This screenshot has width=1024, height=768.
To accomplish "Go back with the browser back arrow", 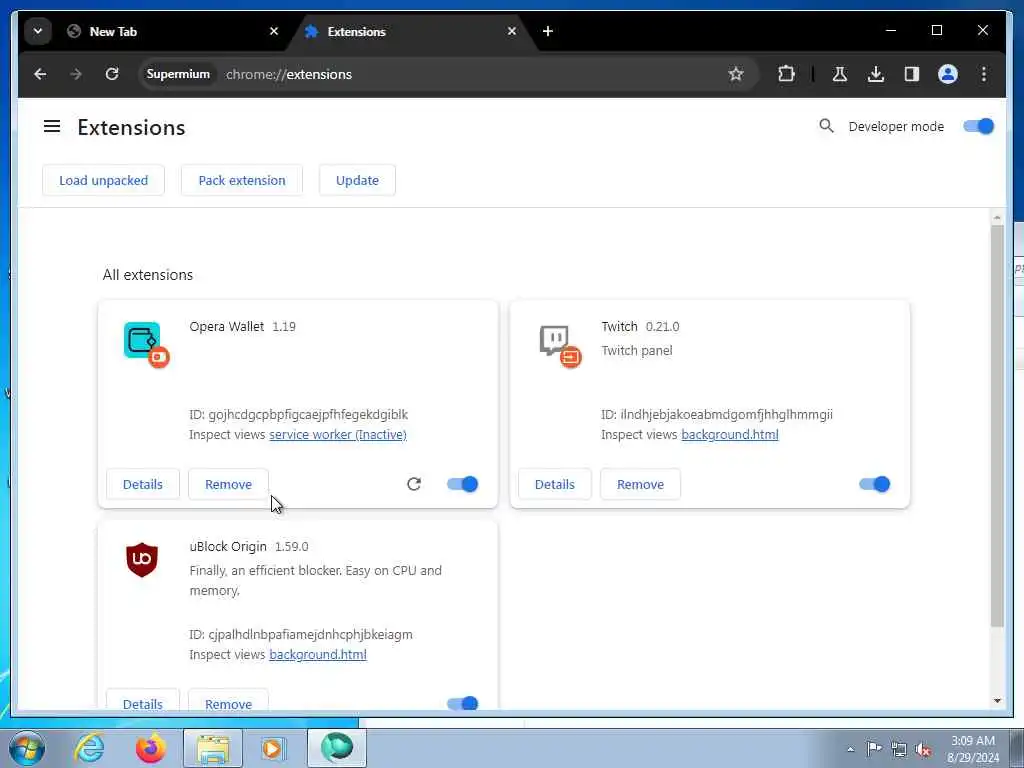I will [x=40, y=74].
